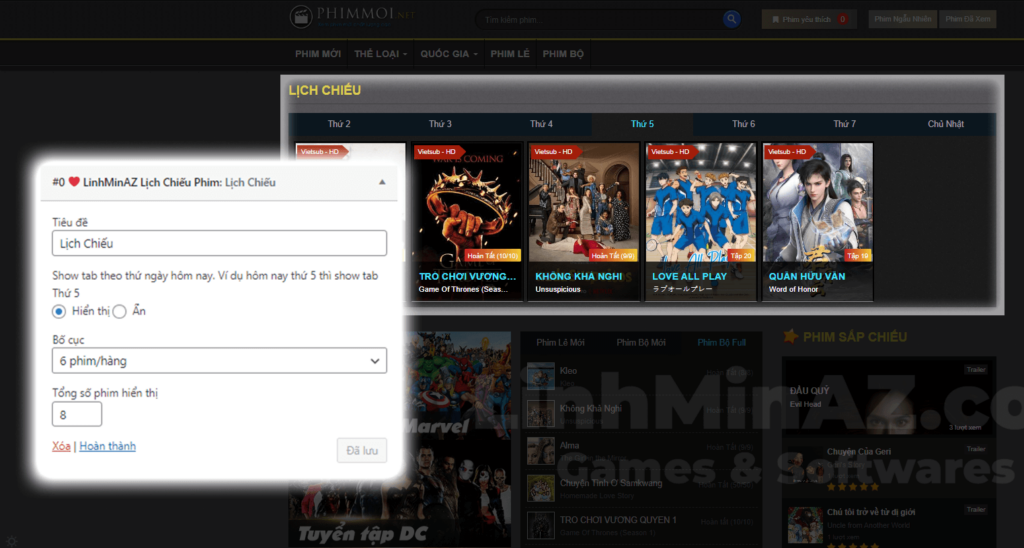The width and height of the screenshot is (1024, 548).
Task: Switch to the Thứ 5 tab
Action: (643, 124)
